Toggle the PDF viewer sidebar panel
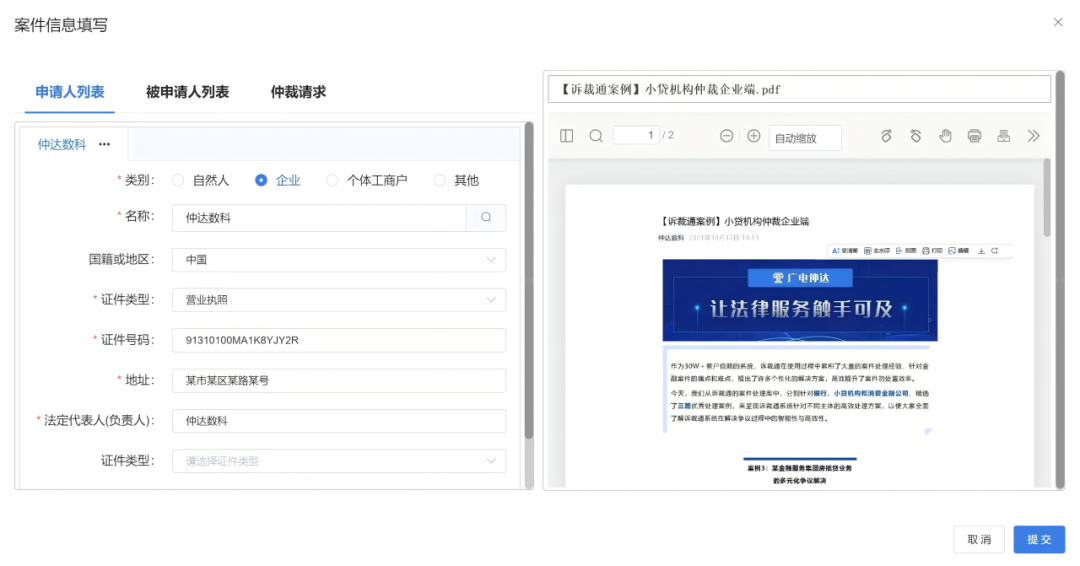Viewport: 1080px width, 566px height. point(566,136)
